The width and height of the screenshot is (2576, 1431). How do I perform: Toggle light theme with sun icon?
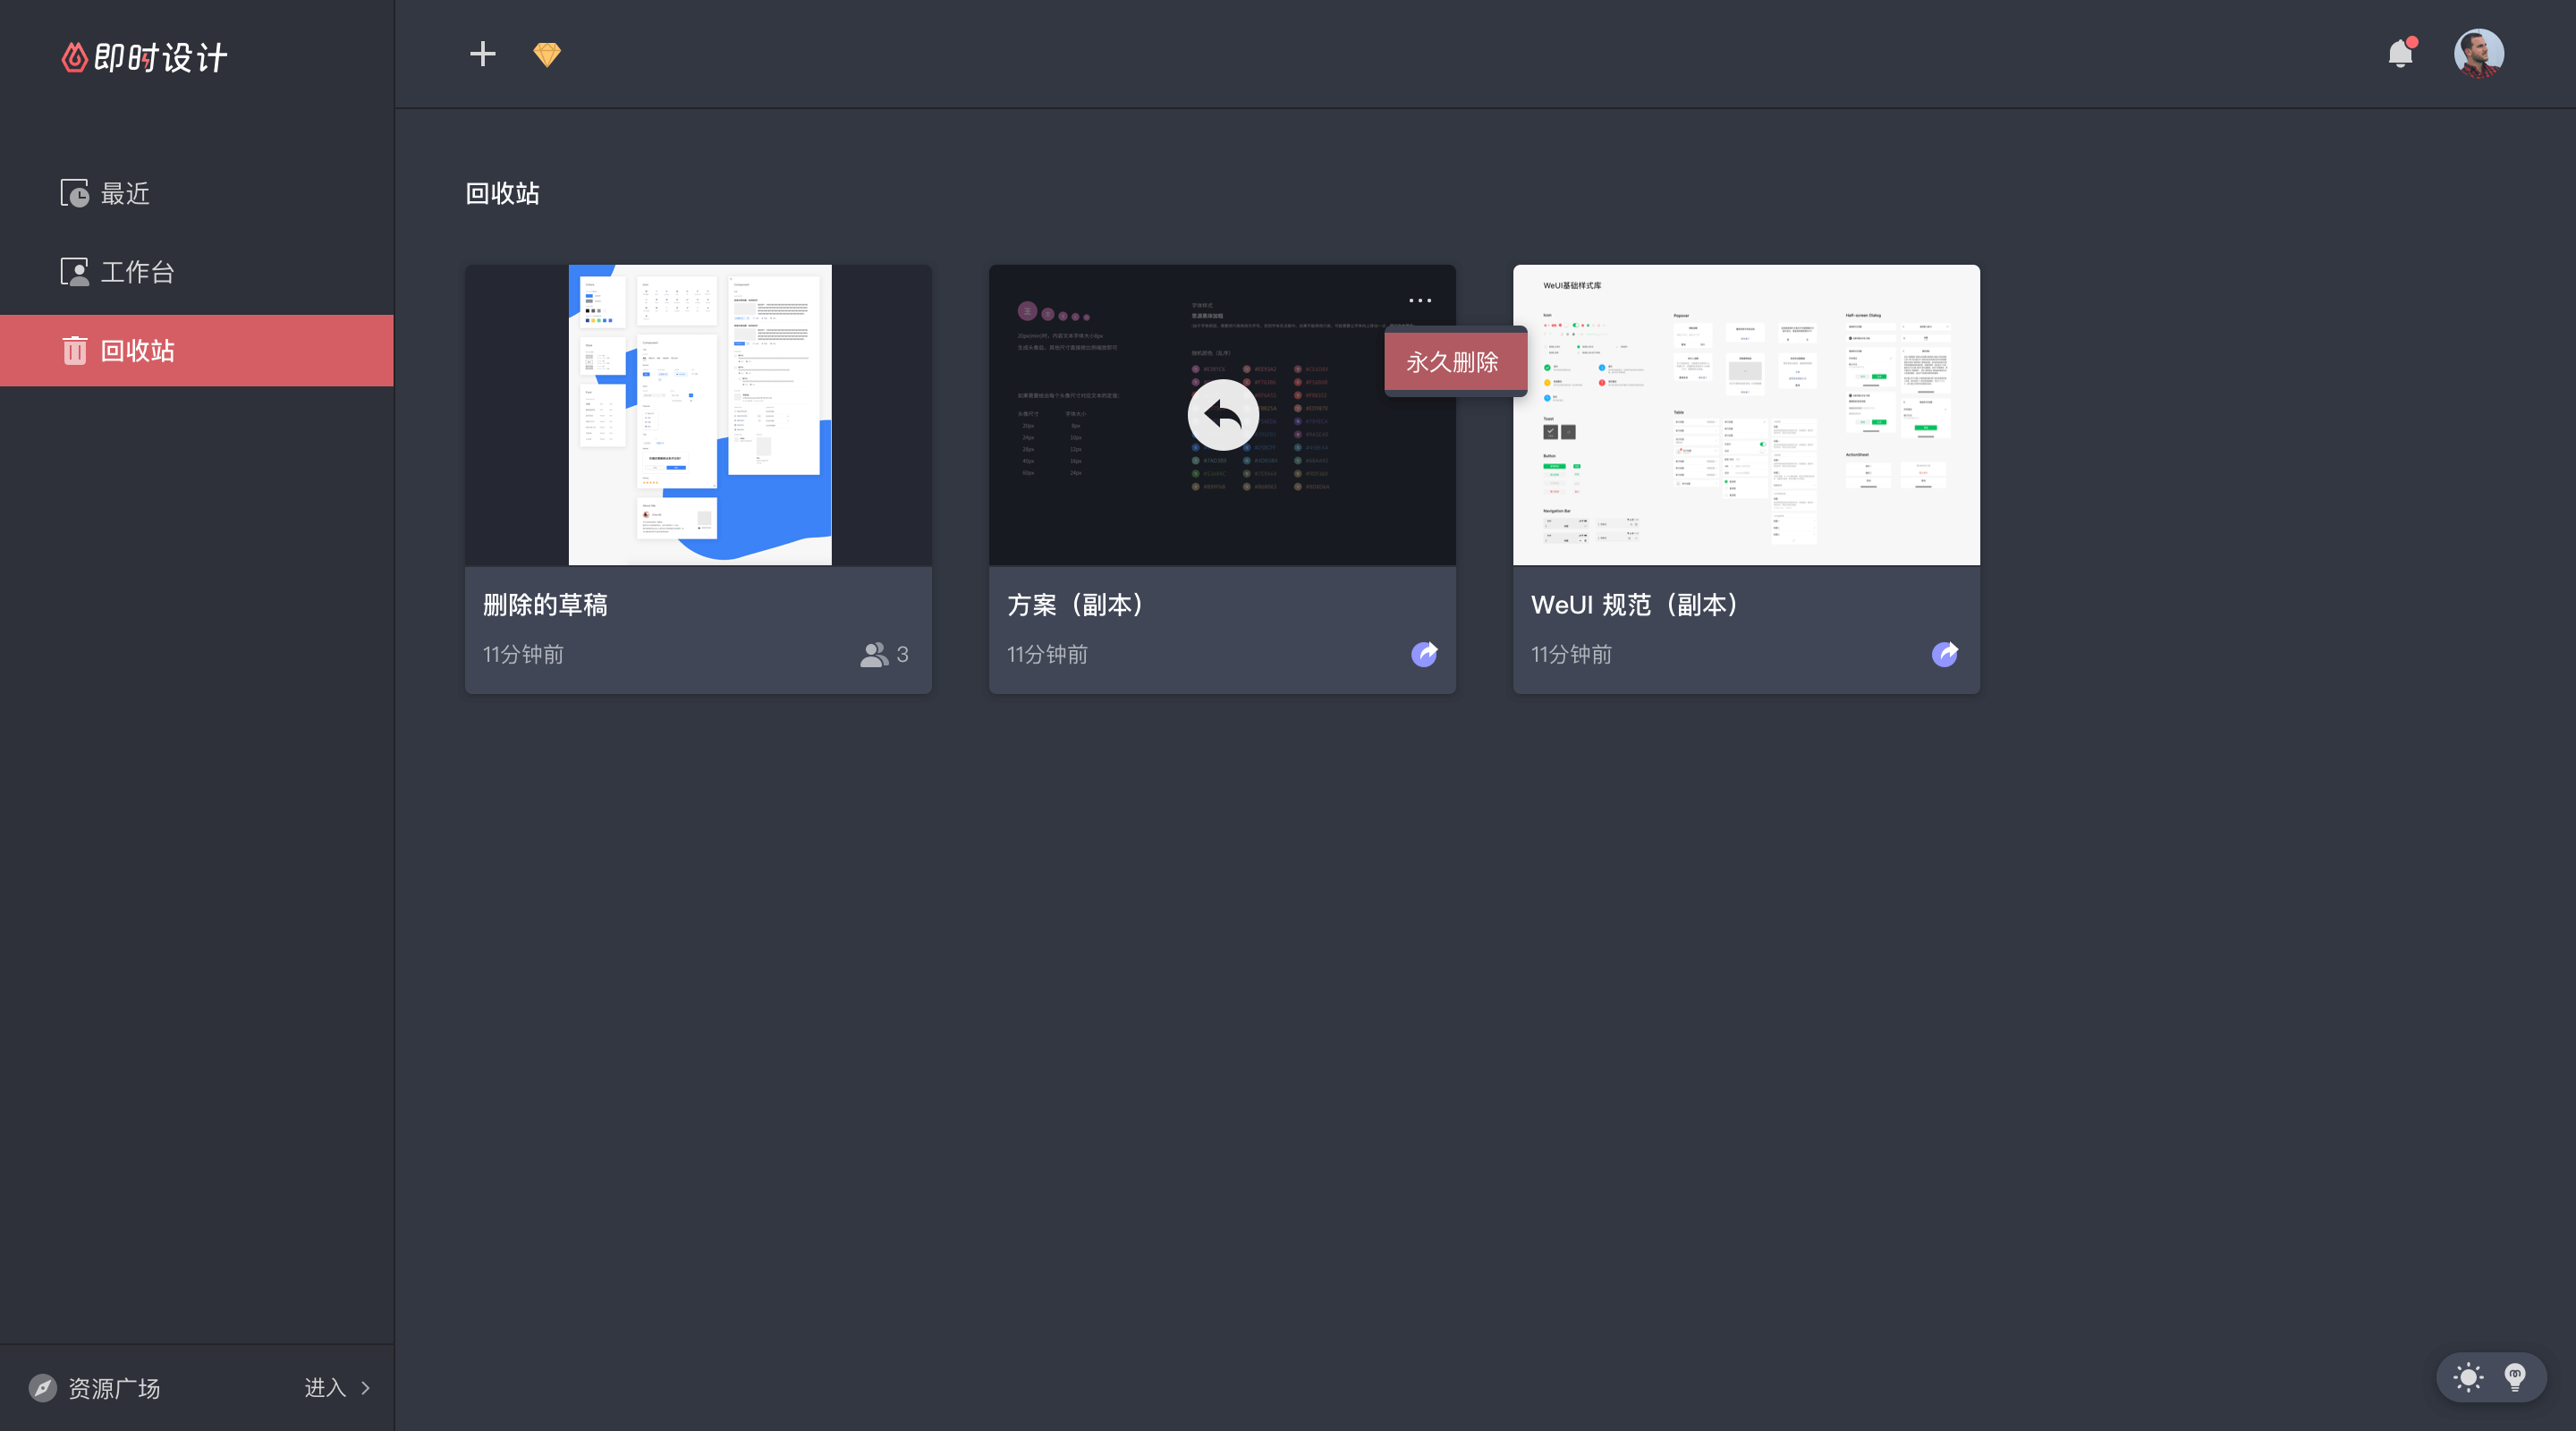pyautogui.click(x=2467, y=1377)
